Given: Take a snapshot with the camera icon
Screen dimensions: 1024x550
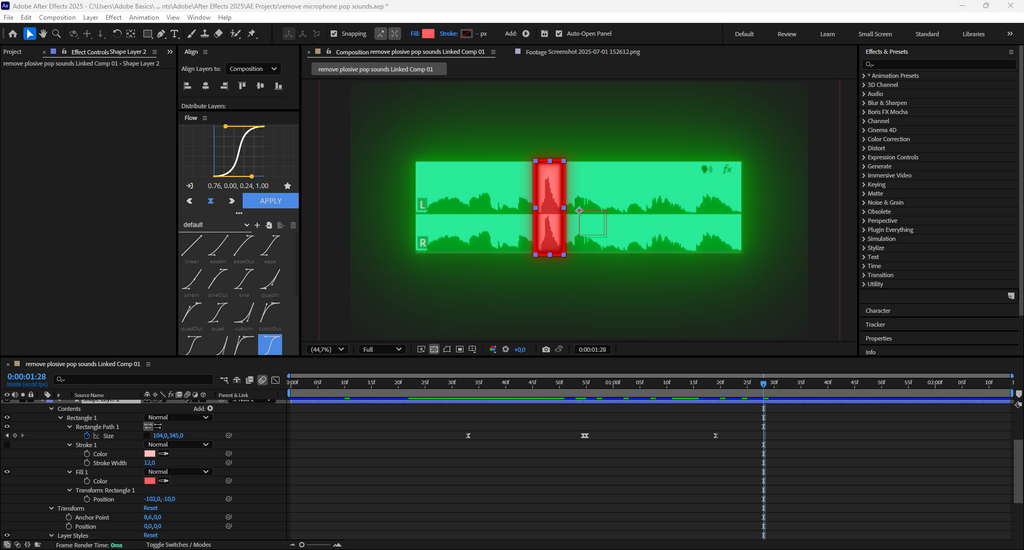Looking at the screenshot, I should tap(545, 349).
